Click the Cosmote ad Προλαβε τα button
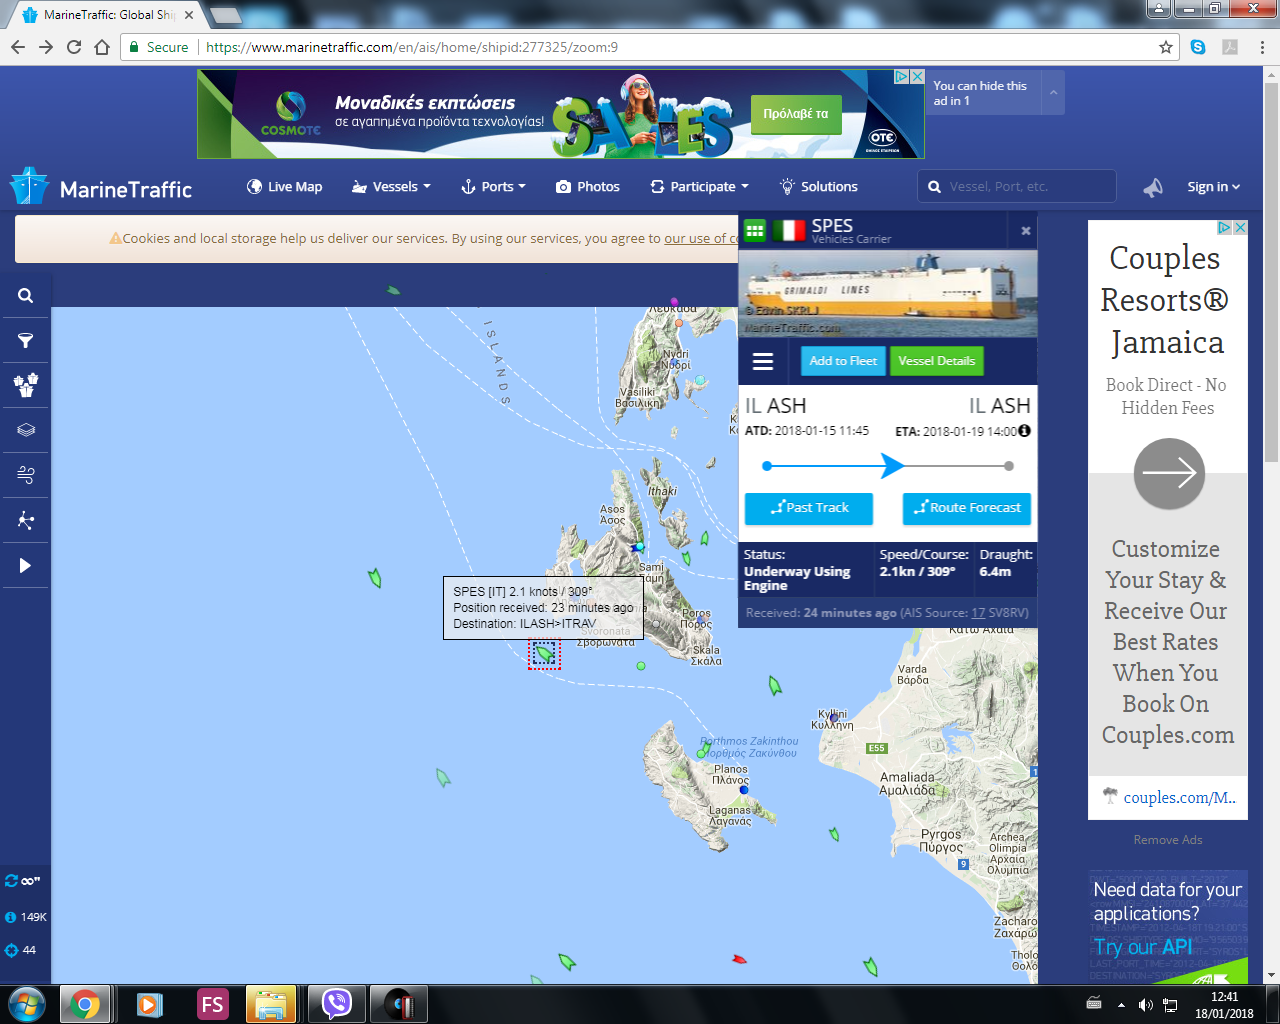This screenshot has width=1280, height=1024. pos(796,114)
